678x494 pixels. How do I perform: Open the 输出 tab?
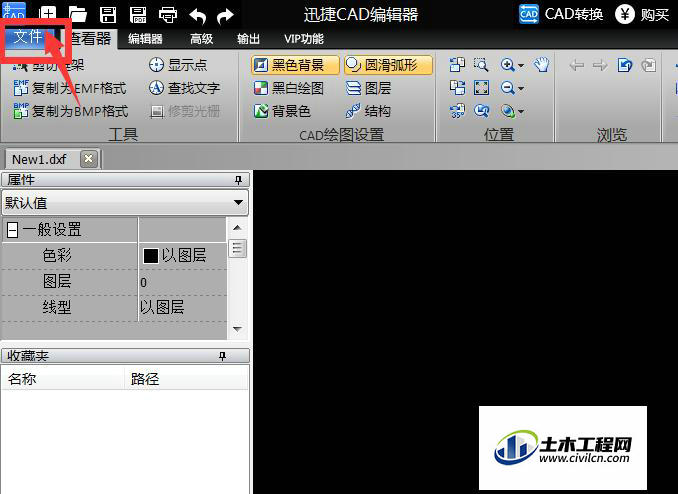coord(248,39)
